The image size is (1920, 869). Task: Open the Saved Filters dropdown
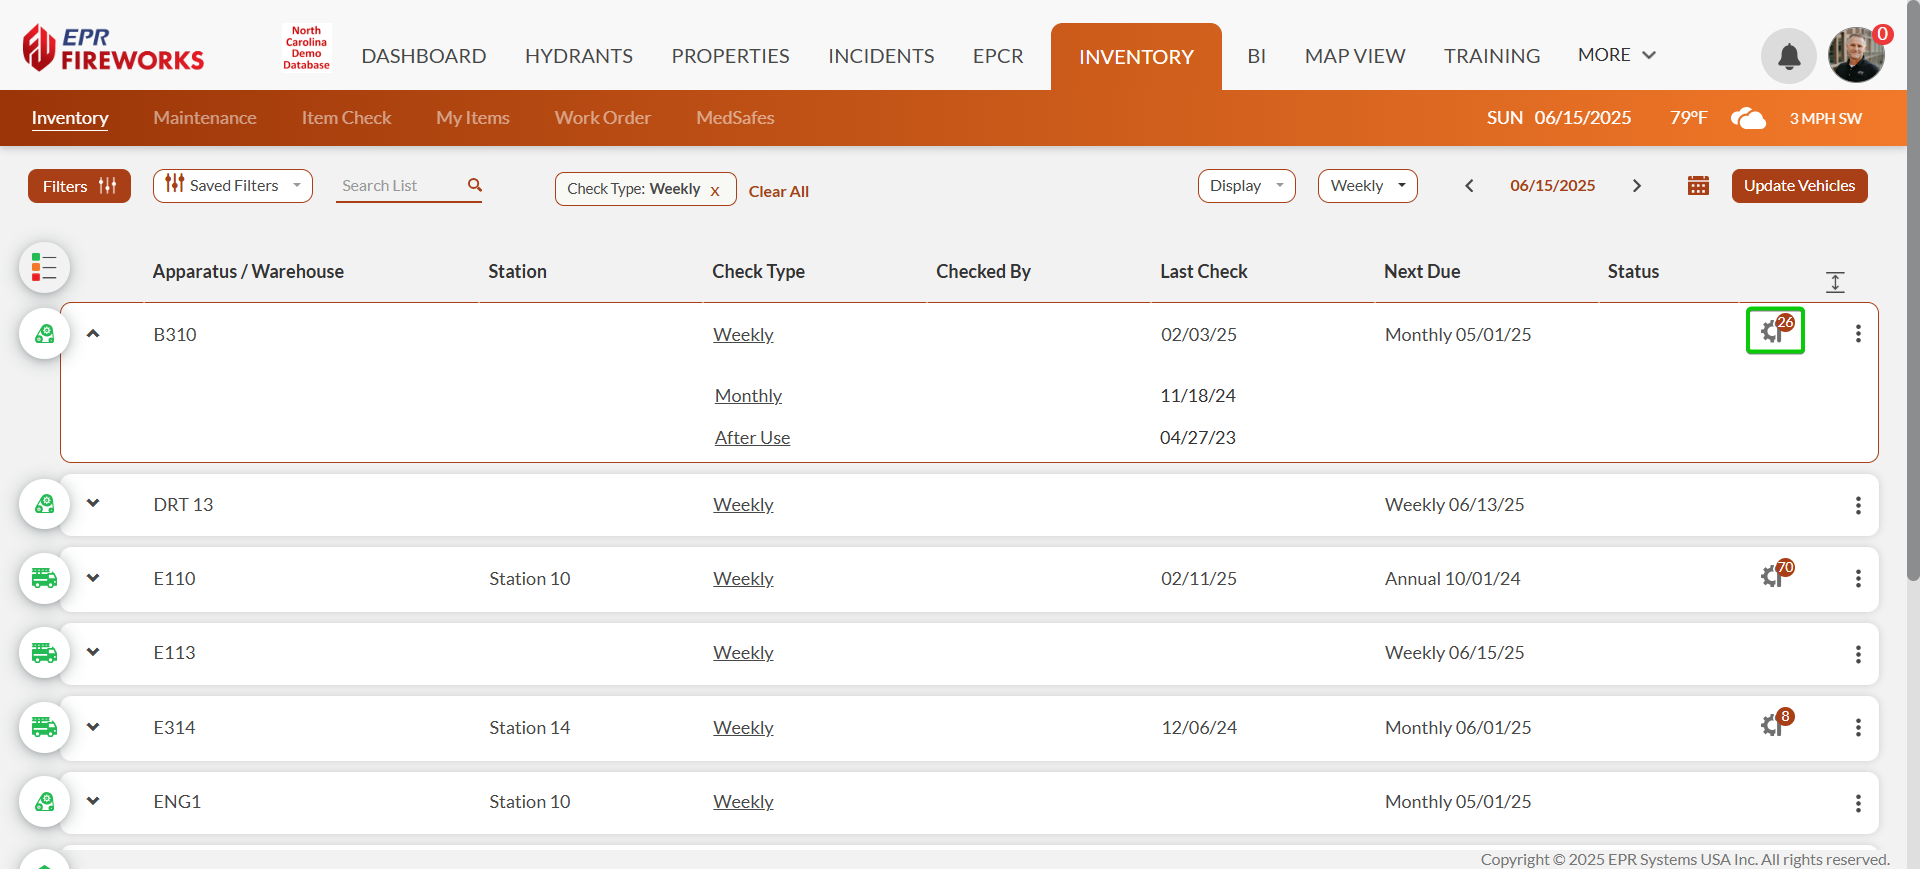(233, 186)
